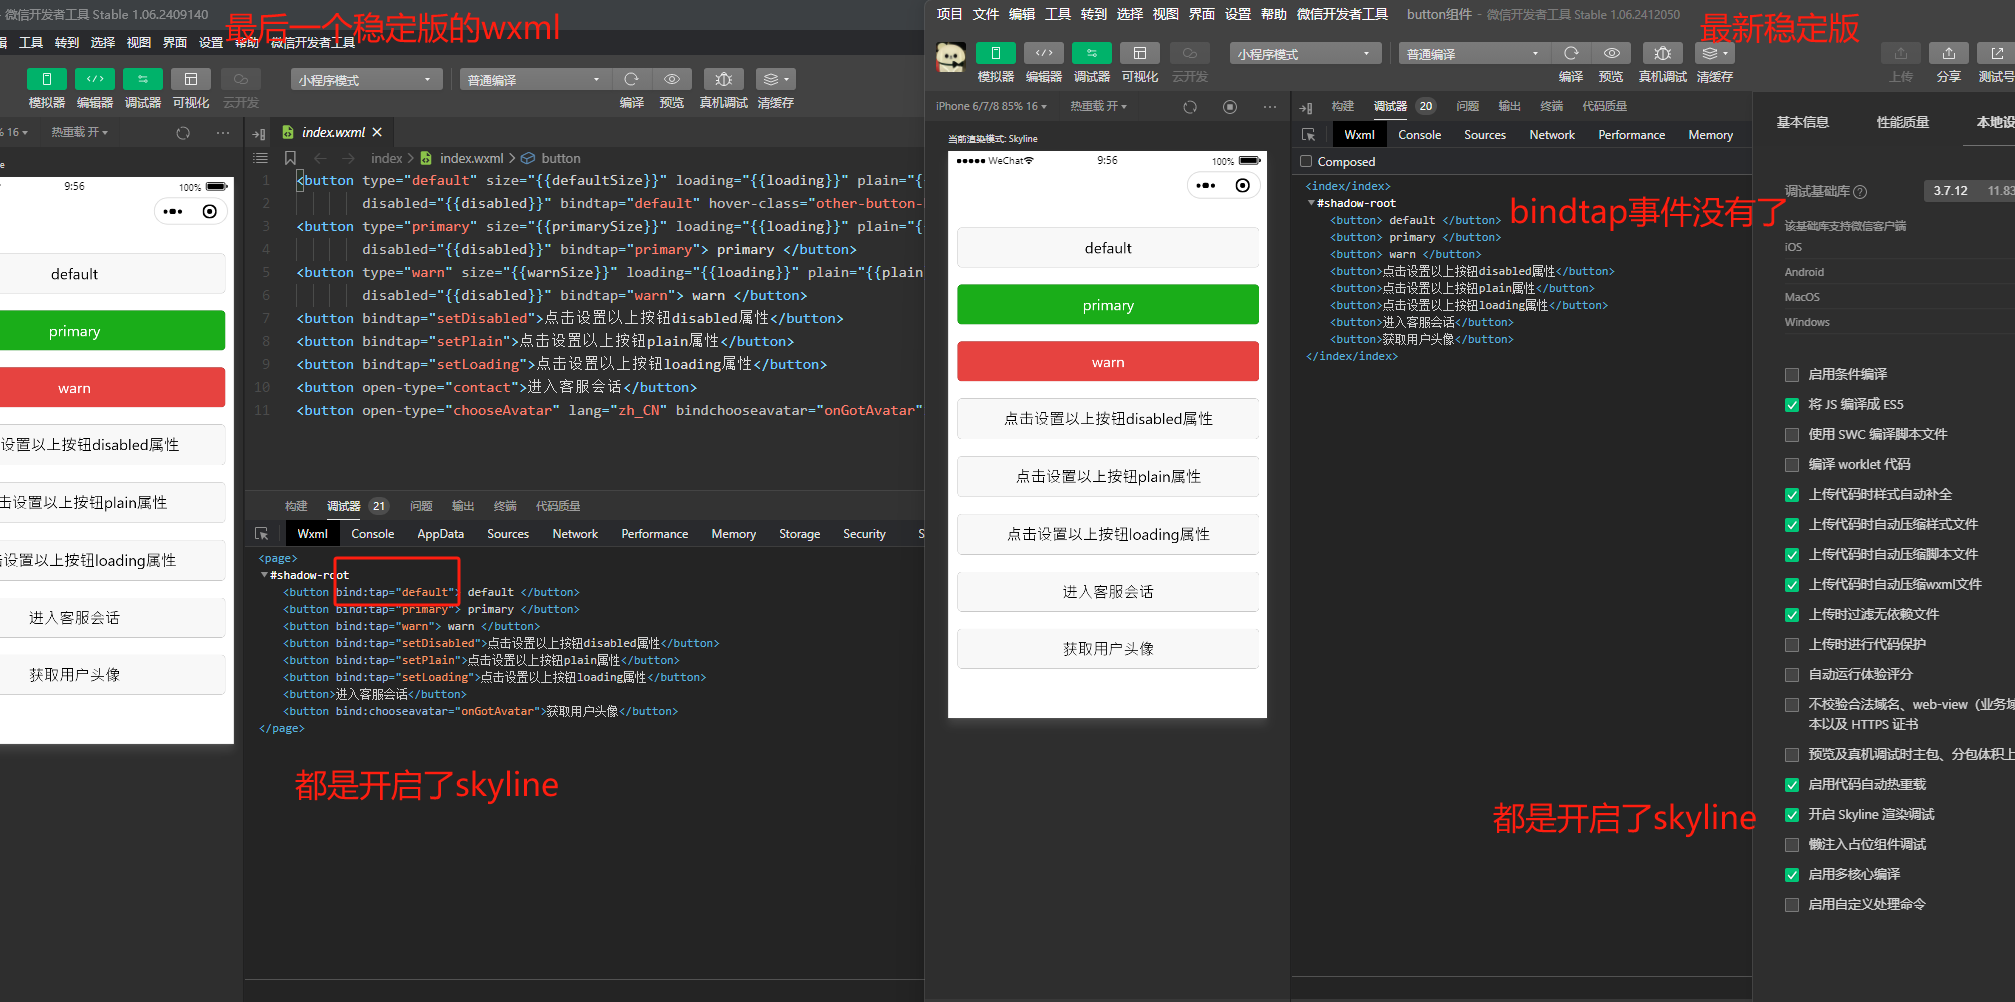This screenshot has width=2015, height=1002.
Task: Tick the Composed checkbox
Action: tap(1306, 161)
